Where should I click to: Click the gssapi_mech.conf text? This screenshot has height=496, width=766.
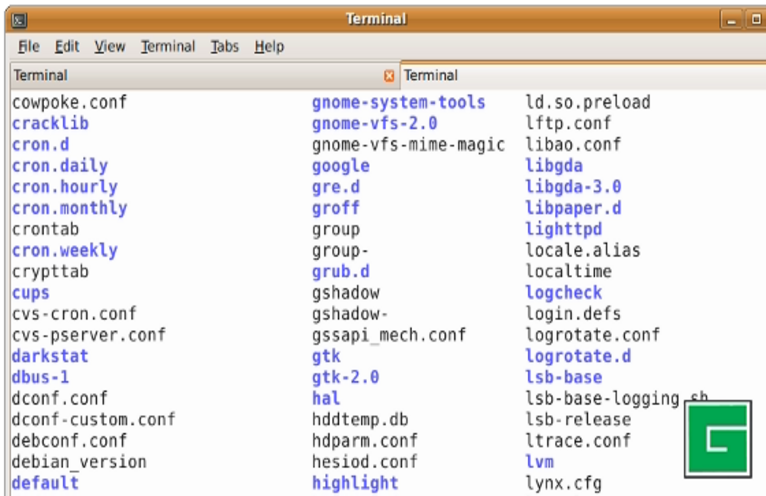click(x=389, y=335)
